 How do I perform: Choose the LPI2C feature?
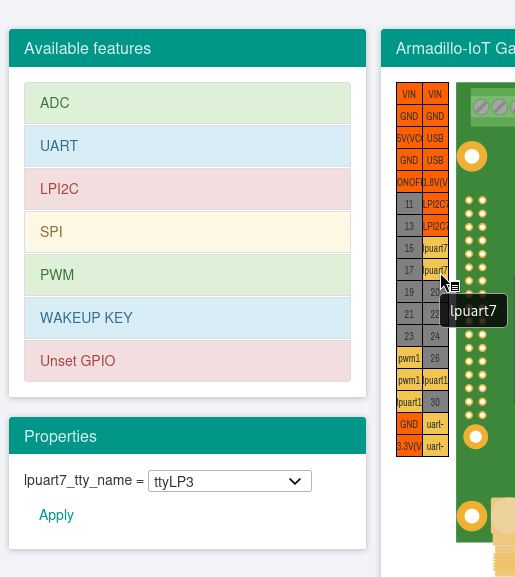click(187, 189)
